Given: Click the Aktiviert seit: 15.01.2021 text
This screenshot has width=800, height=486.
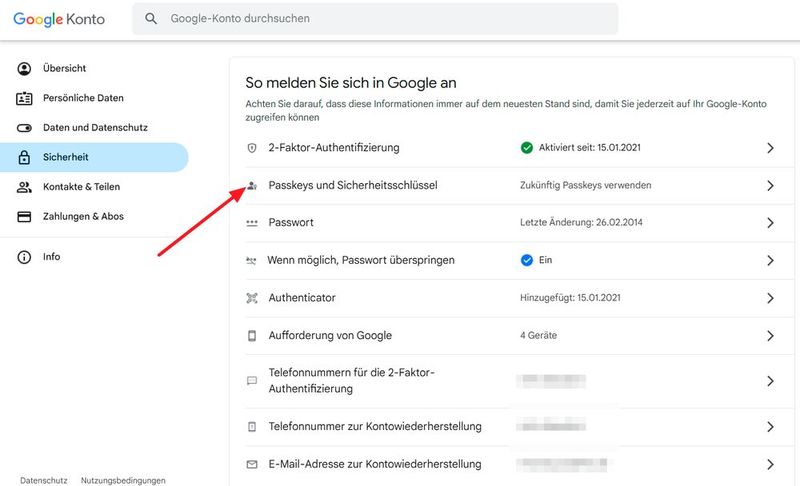Looking at the screenshot, I should pos(590,148).
